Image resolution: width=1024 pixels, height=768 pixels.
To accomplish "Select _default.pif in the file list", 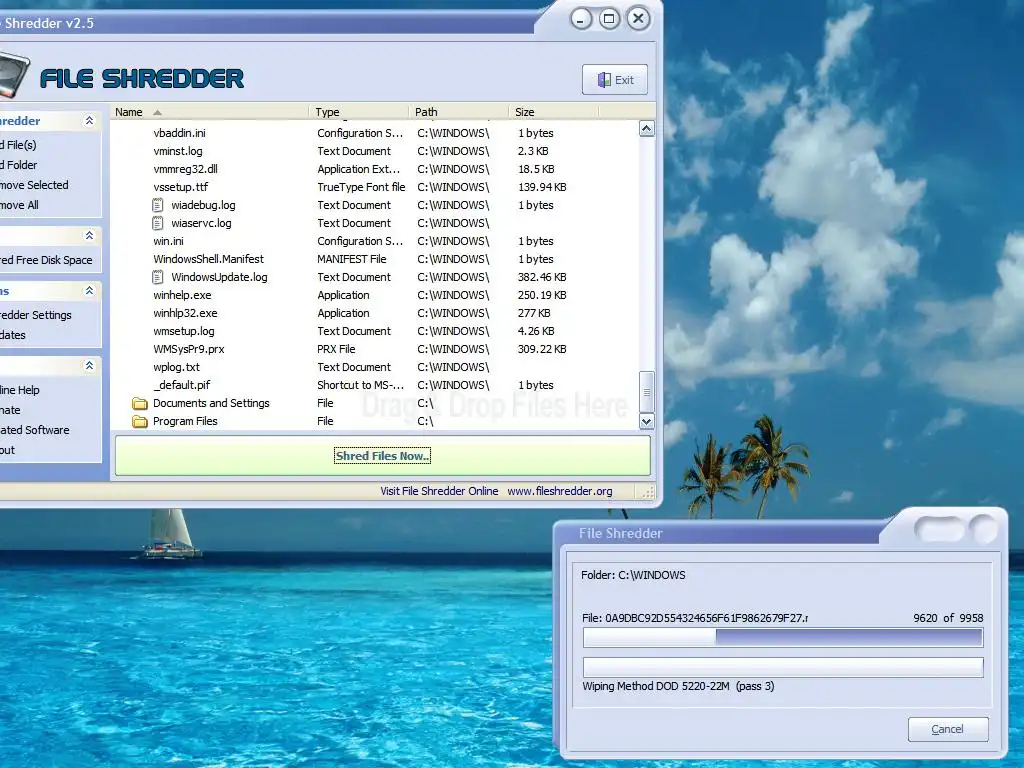I will (x=182, y=385).
